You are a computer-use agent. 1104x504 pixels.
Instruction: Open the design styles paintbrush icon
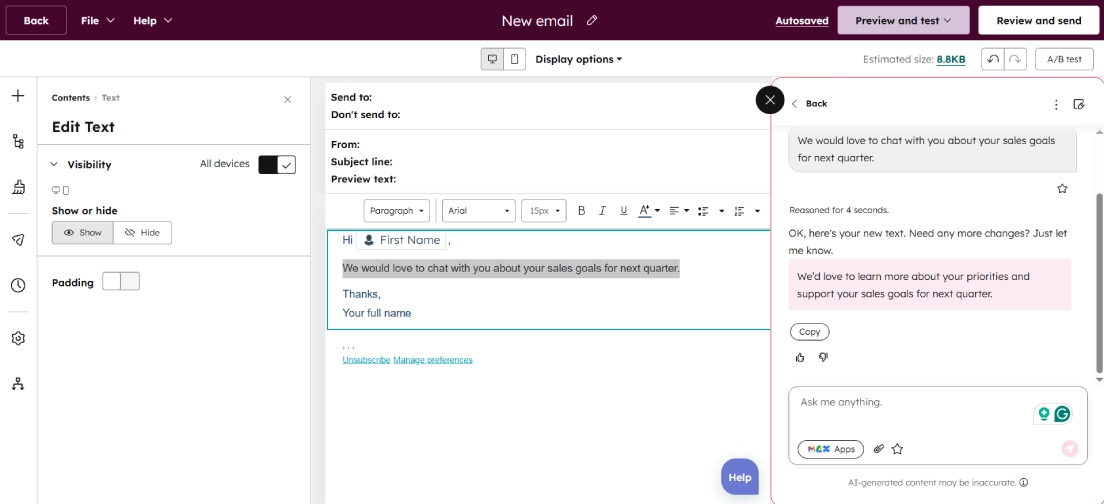point(18,187)
